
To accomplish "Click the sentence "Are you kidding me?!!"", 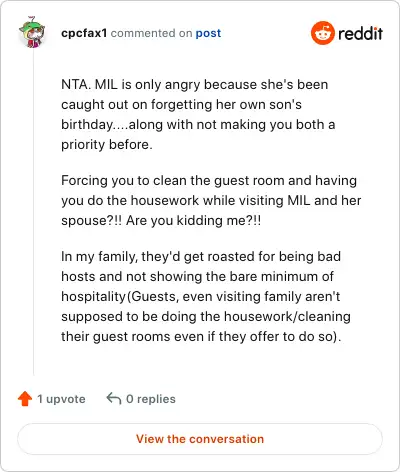I will point(193,220).
